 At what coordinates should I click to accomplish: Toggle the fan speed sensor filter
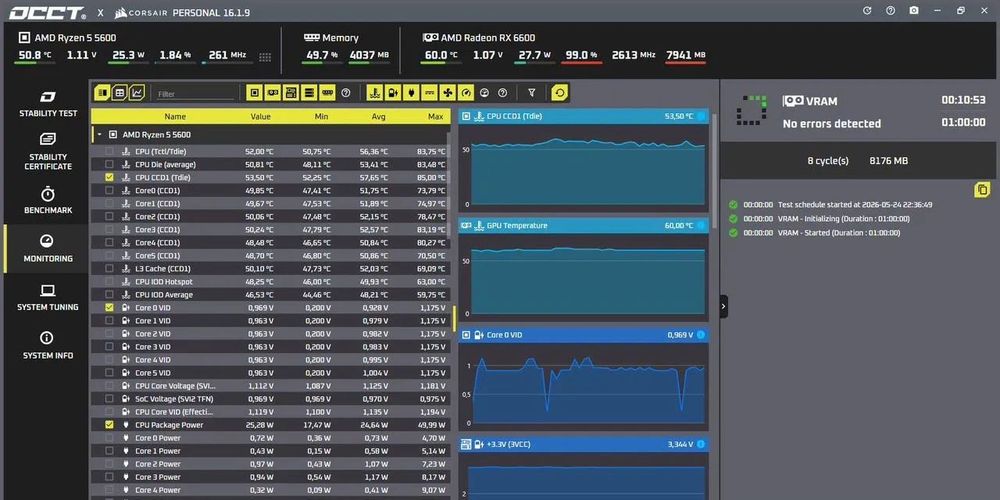pos(448,93)
